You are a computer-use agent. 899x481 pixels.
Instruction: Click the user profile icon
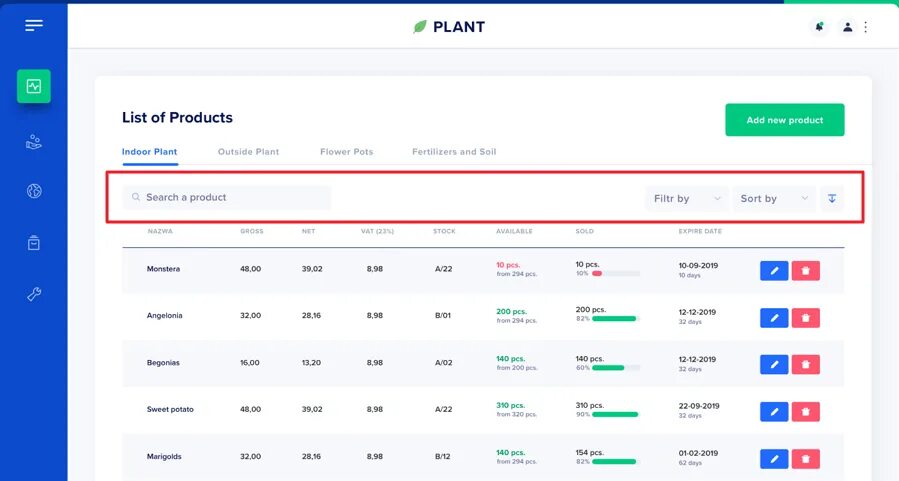coord(847,27)
